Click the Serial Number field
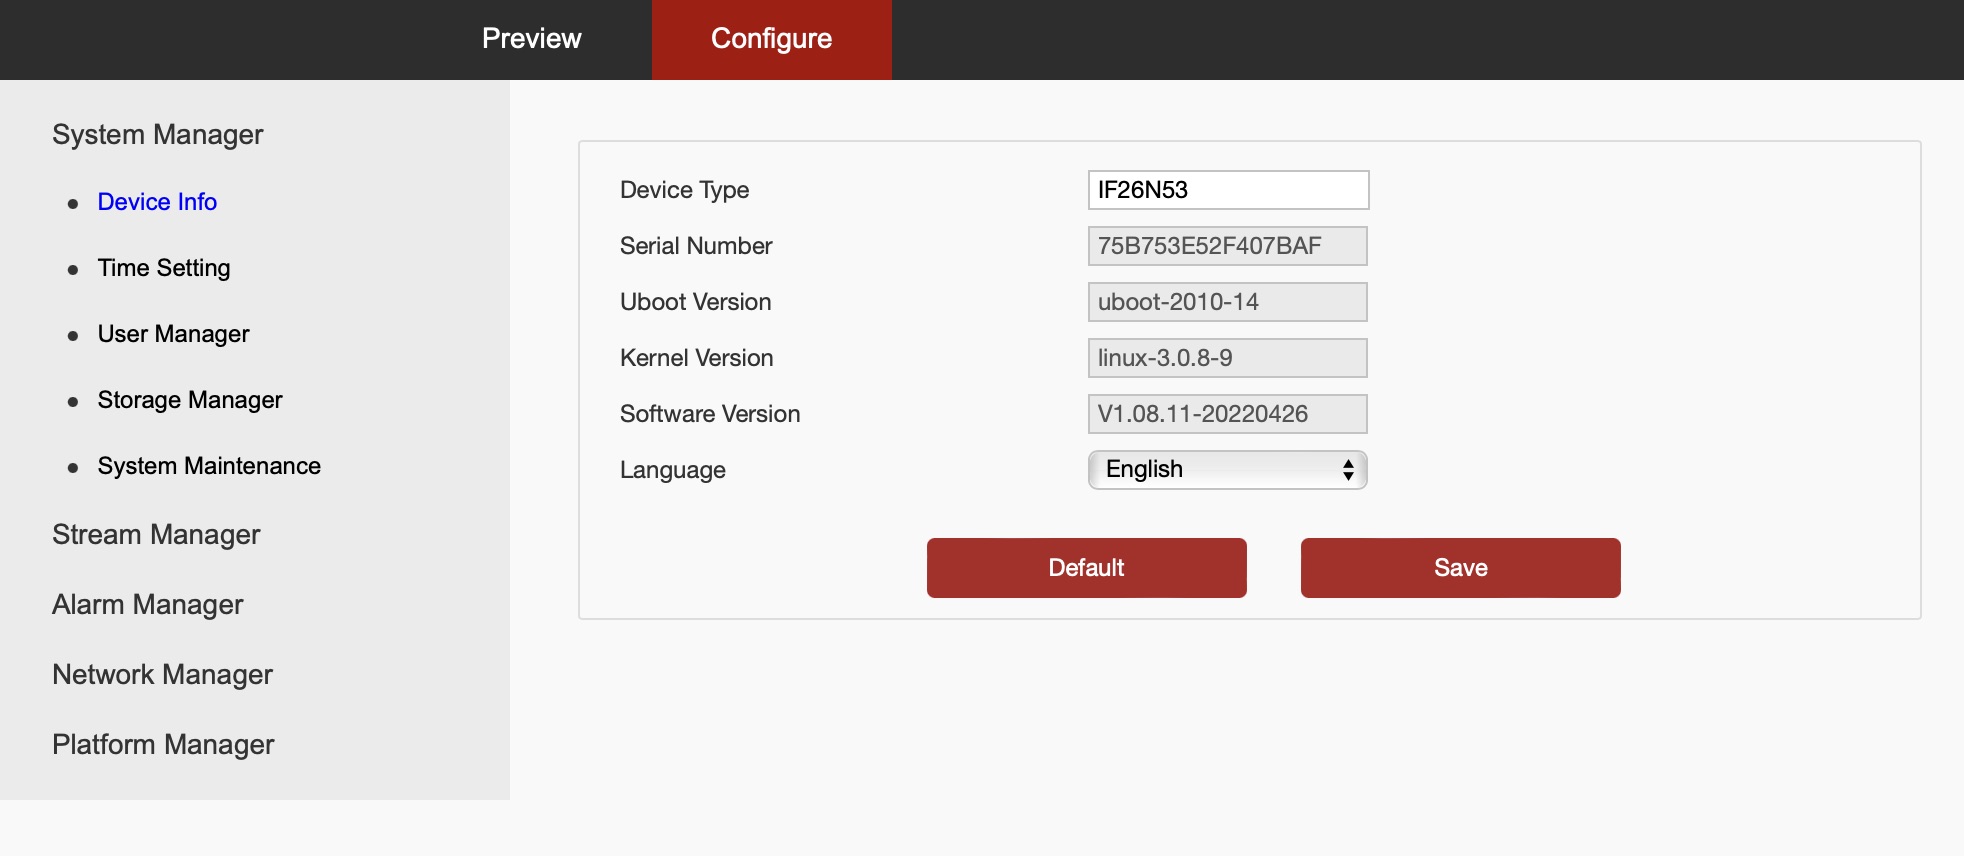Screen dimensions: 1964x856 click(1227, 246)
